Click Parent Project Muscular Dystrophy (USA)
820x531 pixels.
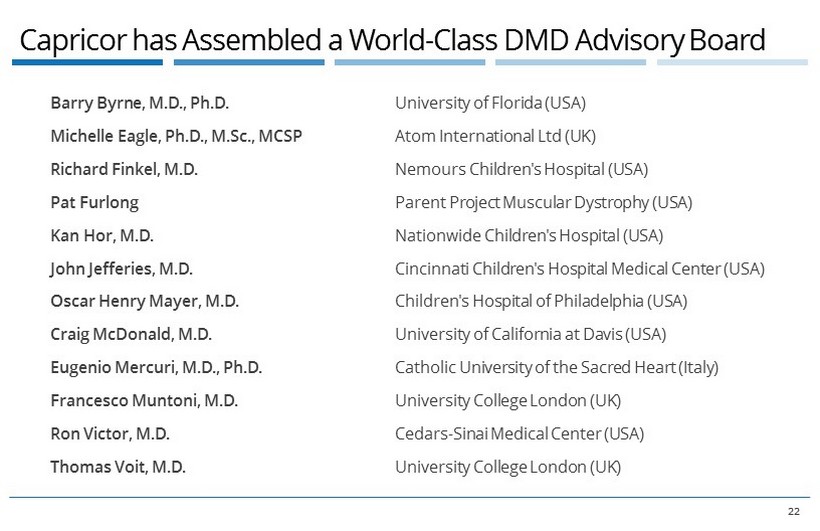(543, 202)
